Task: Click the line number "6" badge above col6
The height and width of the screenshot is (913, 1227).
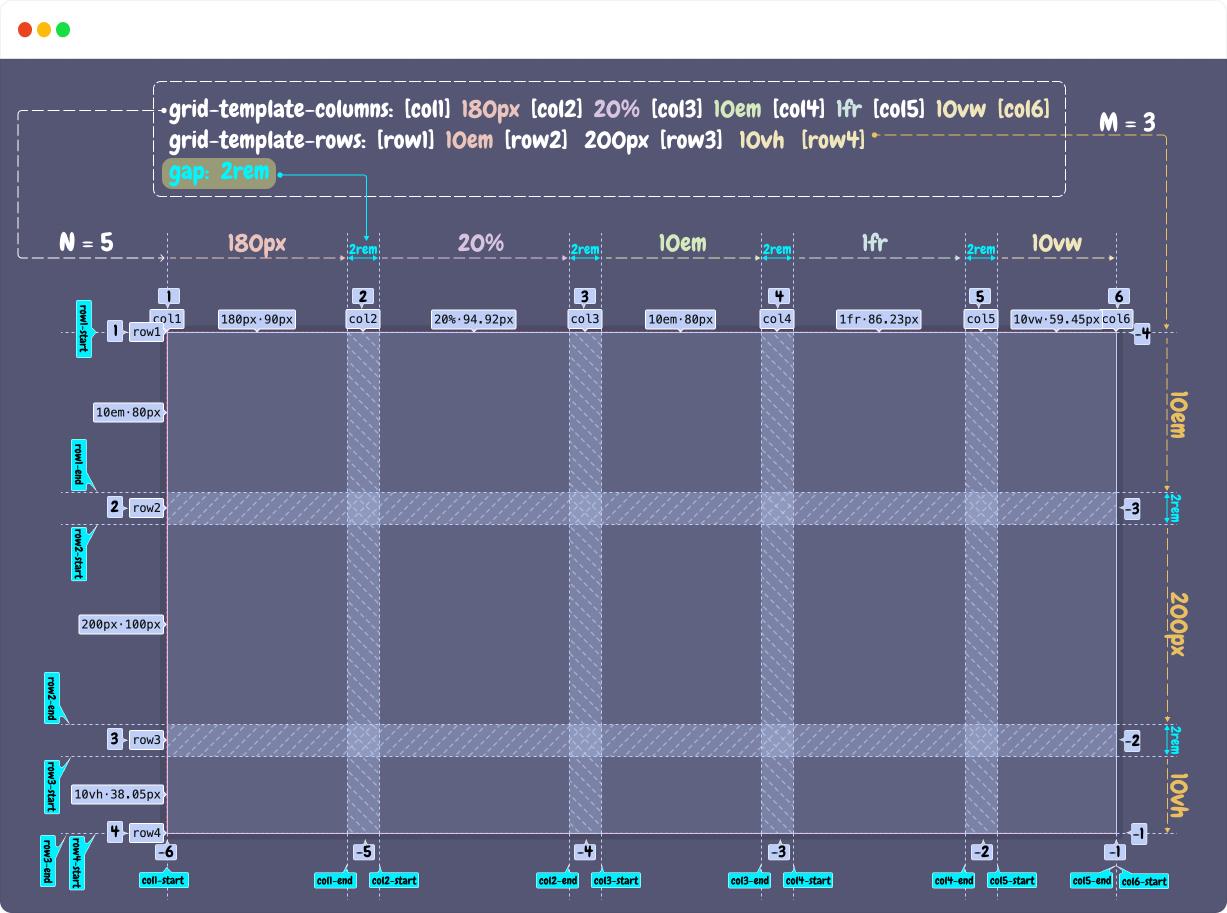Action: click(x=1117, y=297)
